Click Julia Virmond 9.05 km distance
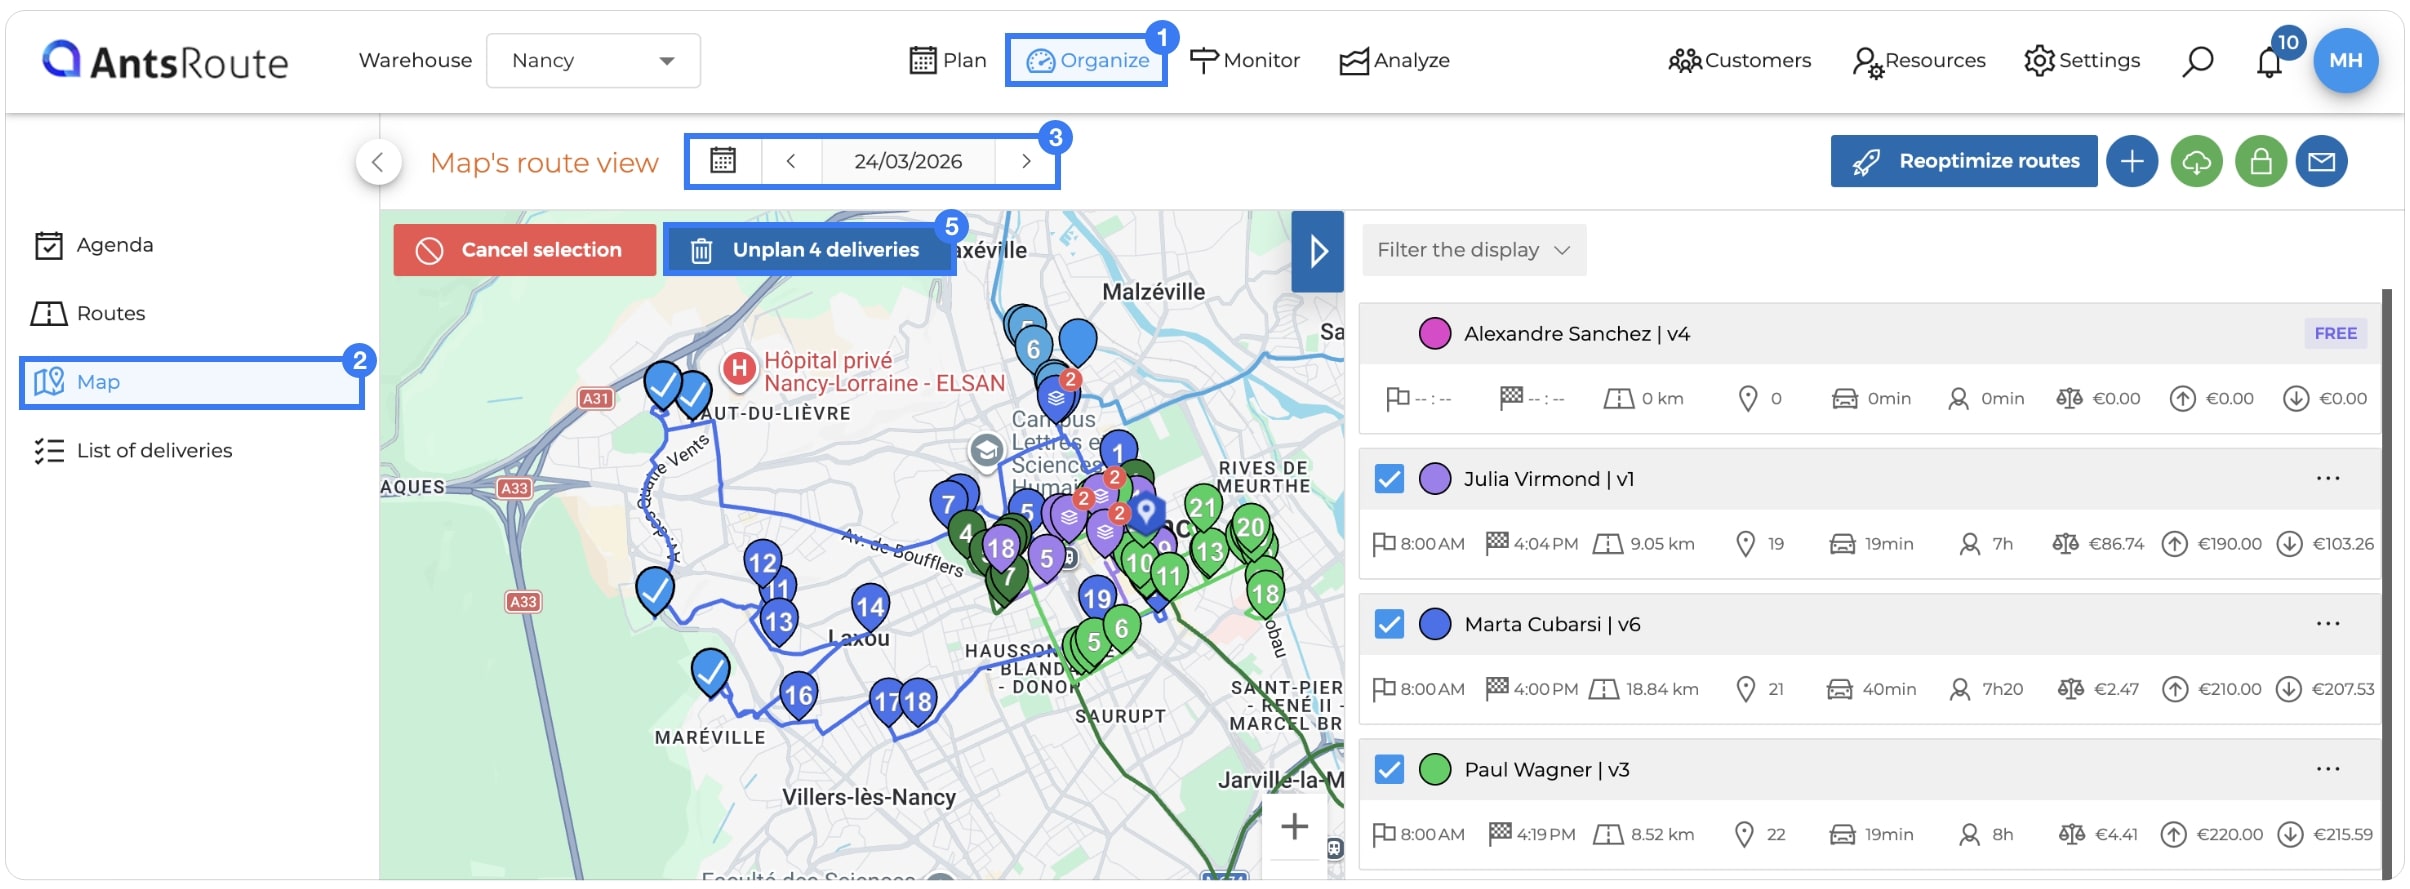Viewport: 2410px width, 889px height. click(x=1645, y=543)
